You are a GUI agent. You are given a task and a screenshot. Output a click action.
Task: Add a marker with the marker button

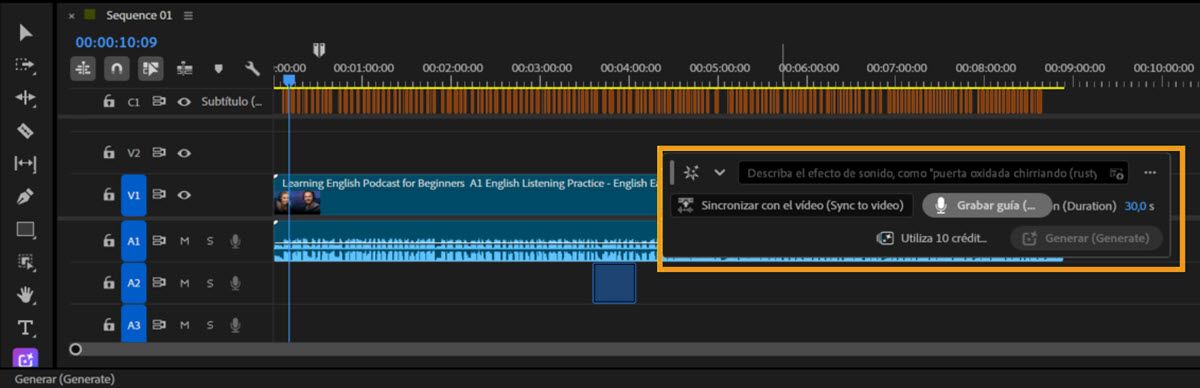point(218,69)
